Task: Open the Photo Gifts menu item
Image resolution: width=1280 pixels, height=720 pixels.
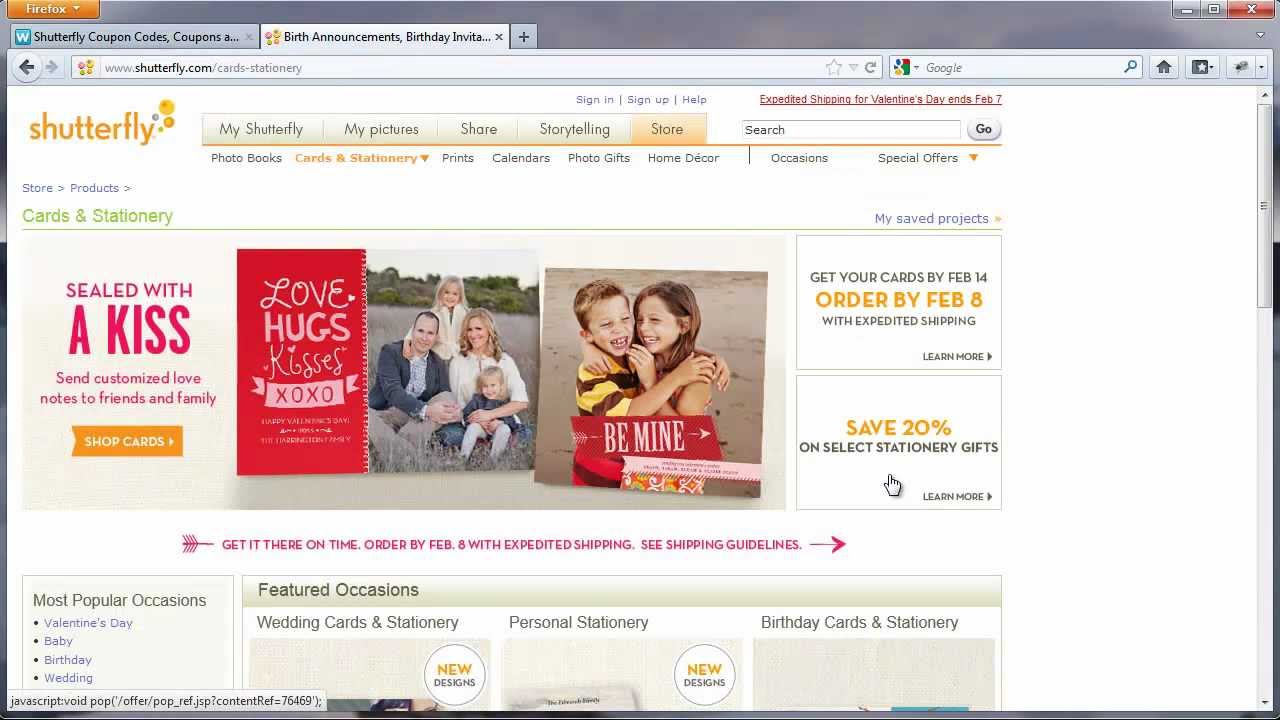Action: 599,158
